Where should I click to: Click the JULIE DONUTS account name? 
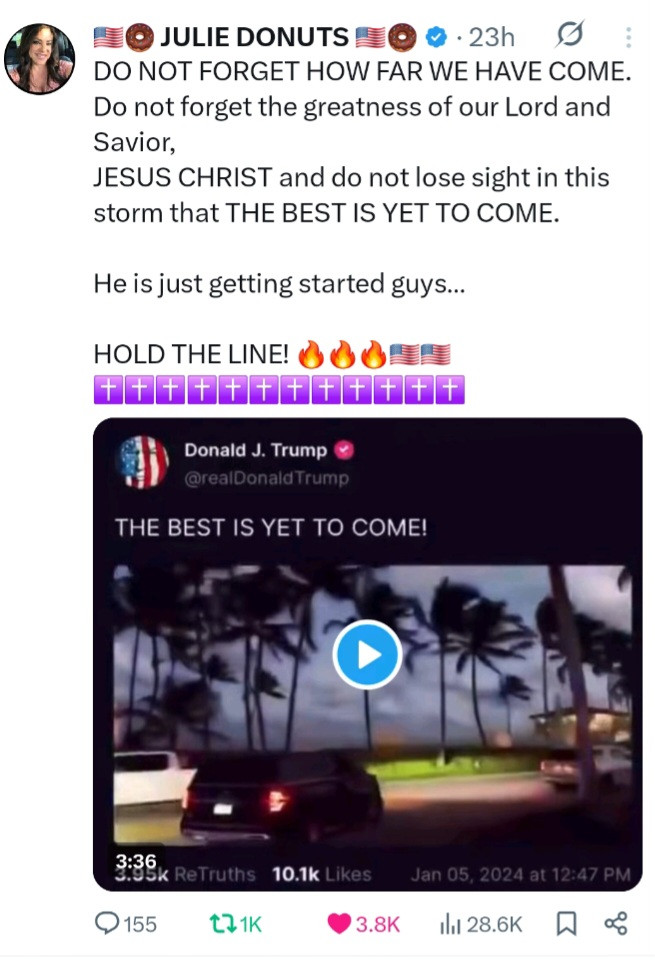pyautogui.click(x=254, y=37)
